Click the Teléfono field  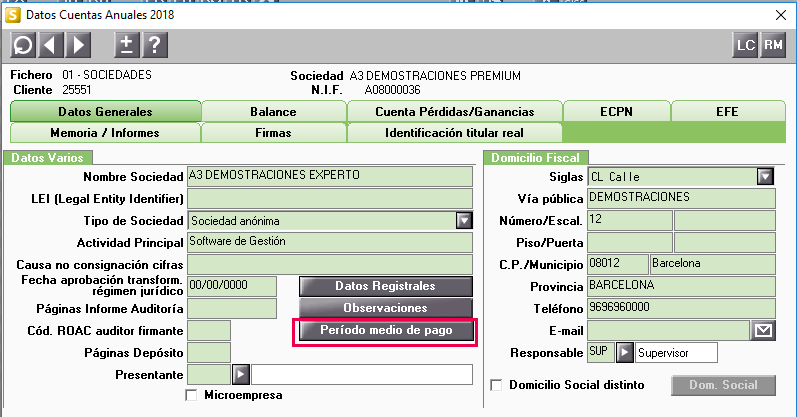(681, 309)
